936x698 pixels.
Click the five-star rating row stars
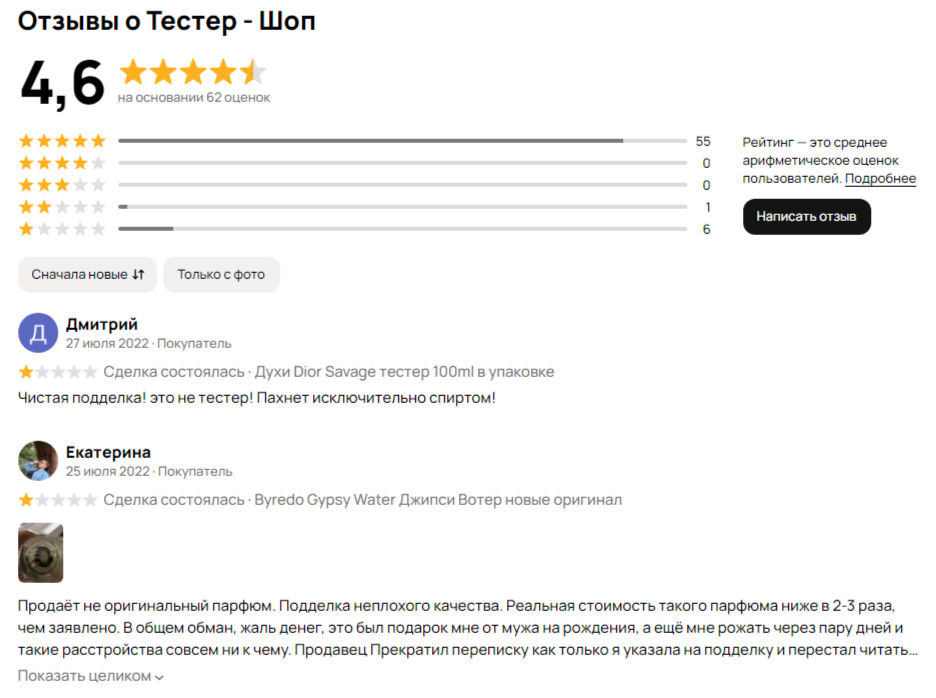62,141
